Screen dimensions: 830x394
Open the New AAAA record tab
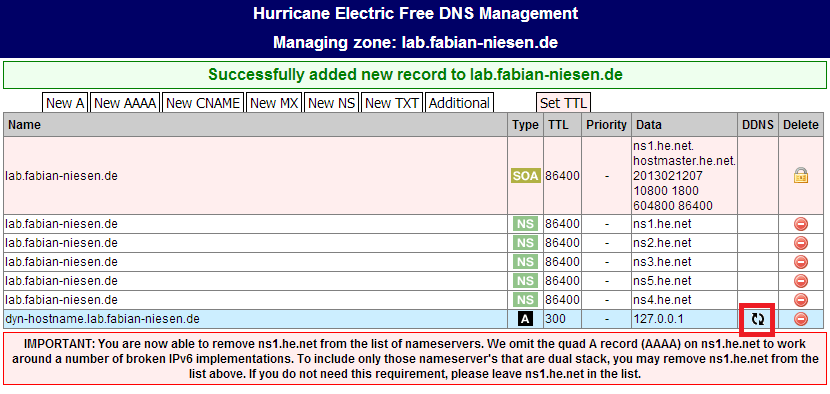(125, 103)
